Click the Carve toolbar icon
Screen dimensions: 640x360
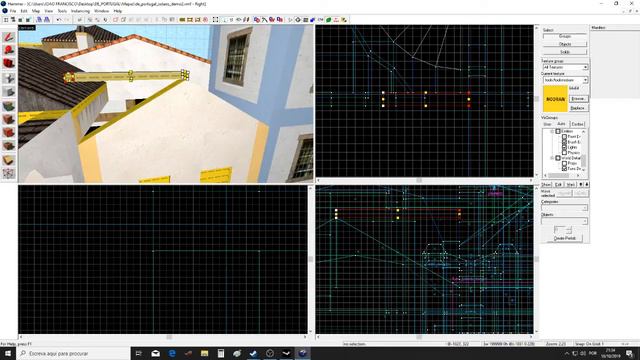tap(80, 20)
